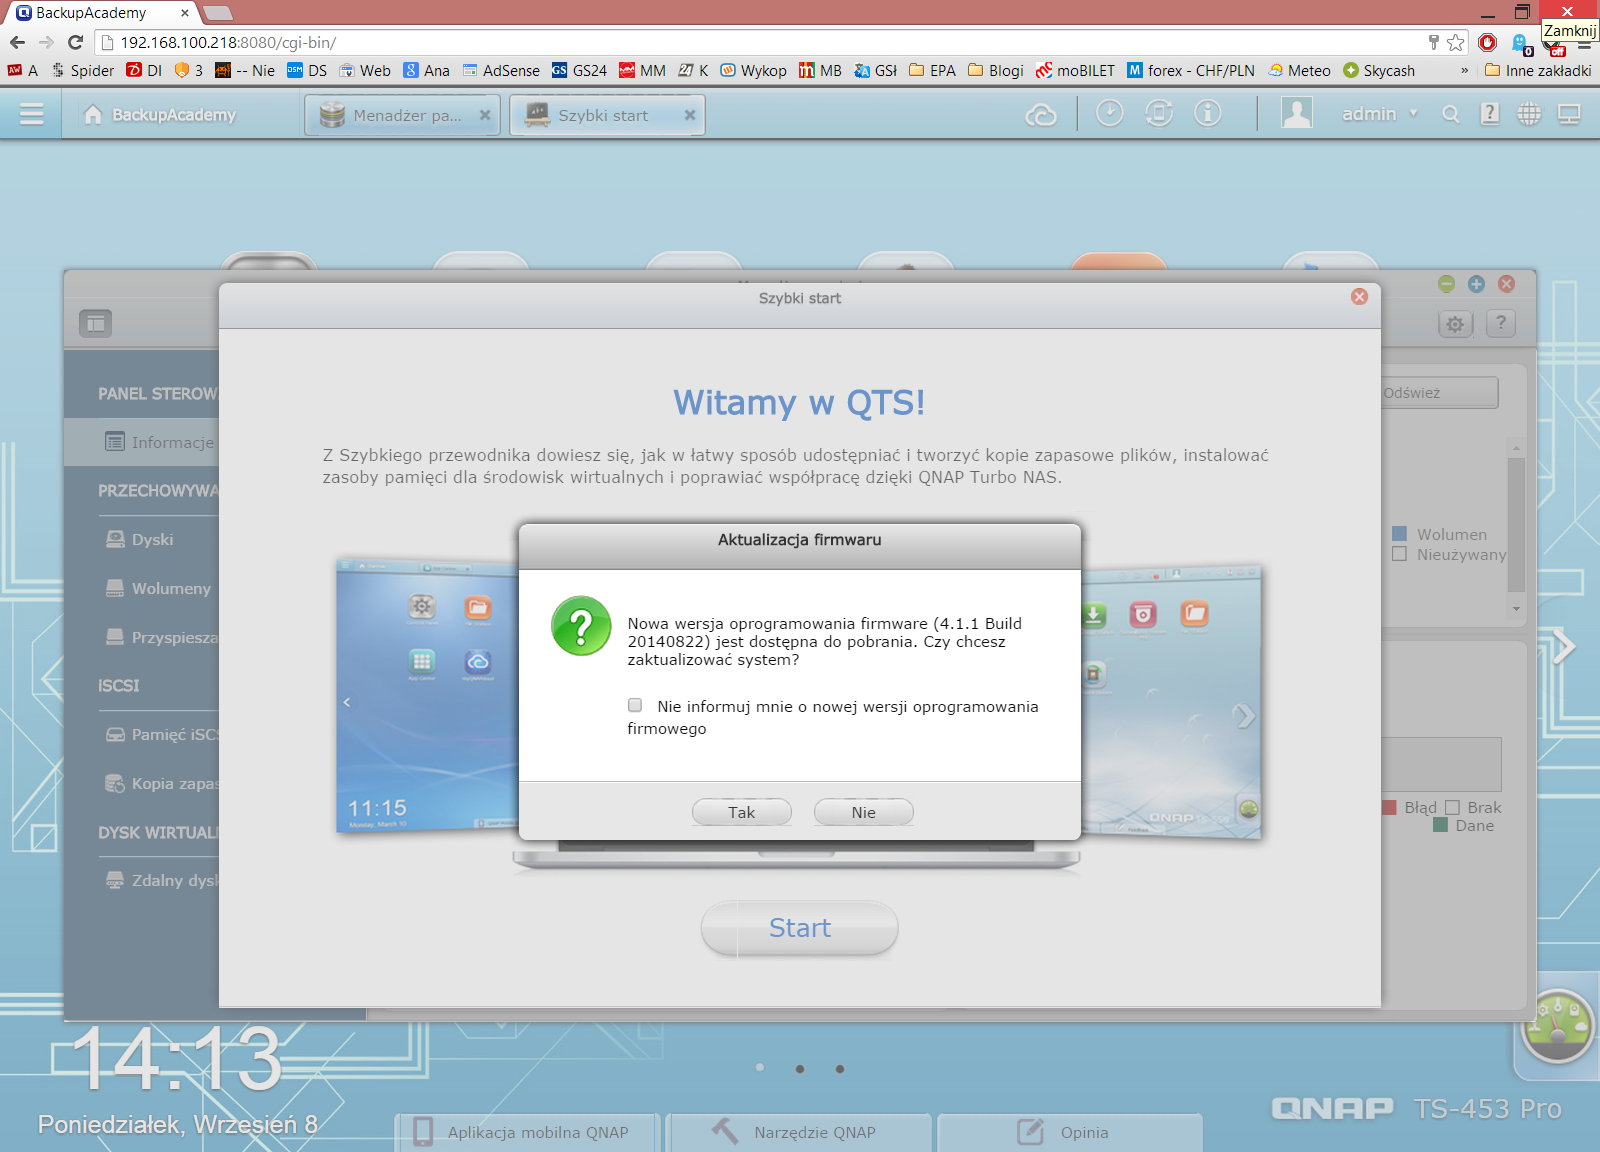Toggle Storage Manager sidebar panel icon
The height and width of the screenshot is (1152, 1600).
(x=96, y=323)
